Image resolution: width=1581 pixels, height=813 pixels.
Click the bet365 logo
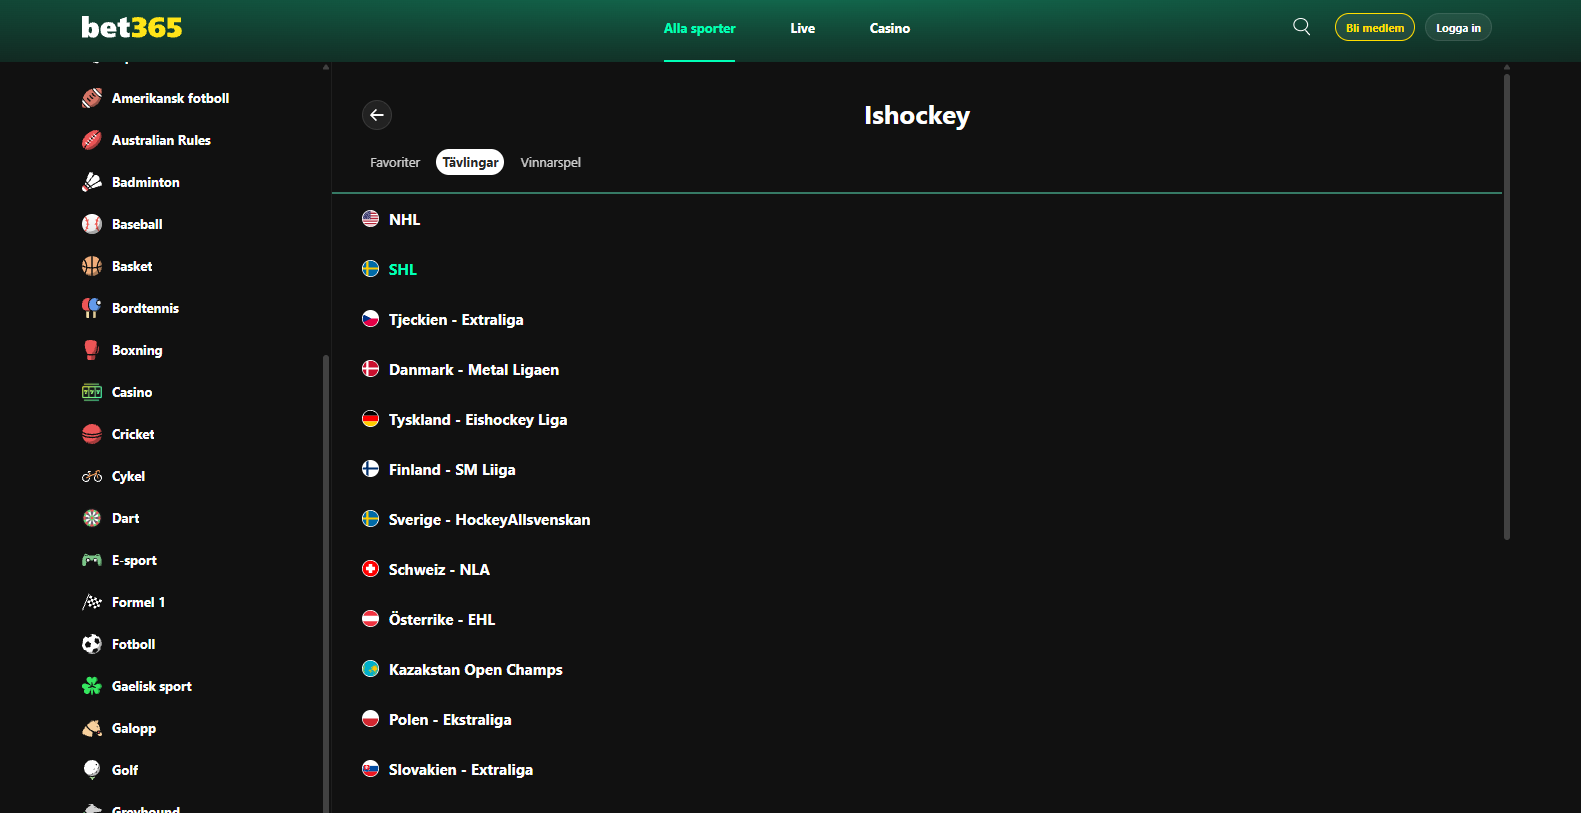coord(132,27)
